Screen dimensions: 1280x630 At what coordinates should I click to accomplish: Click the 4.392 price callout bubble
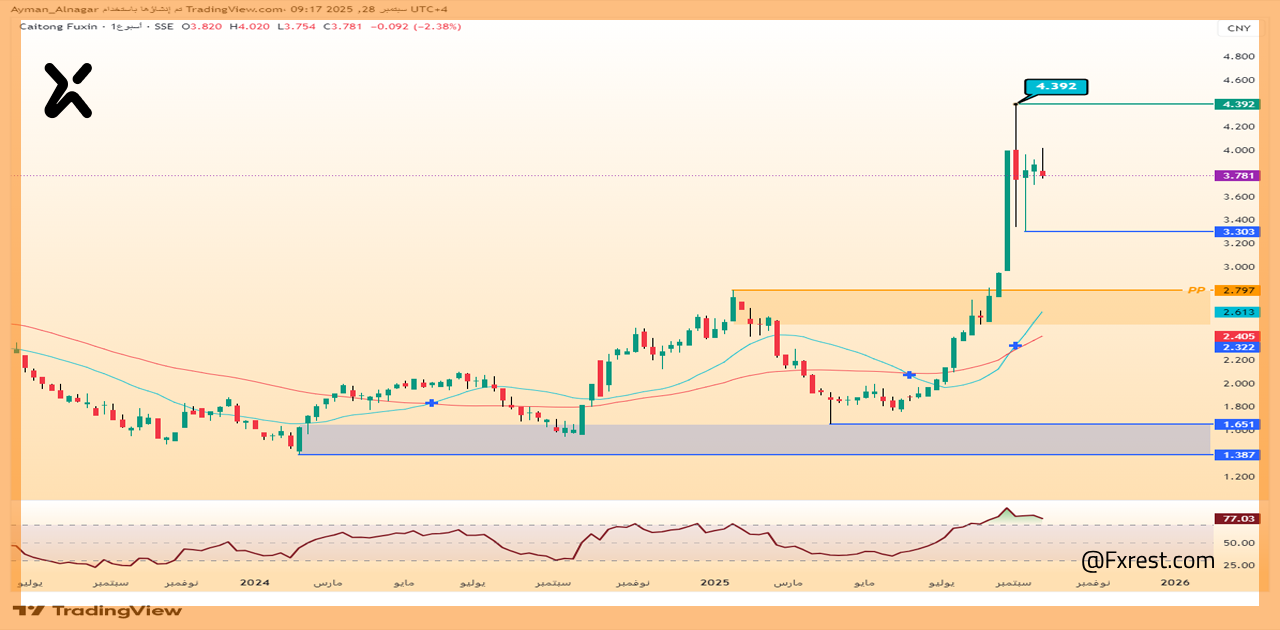coord(1055,87)
